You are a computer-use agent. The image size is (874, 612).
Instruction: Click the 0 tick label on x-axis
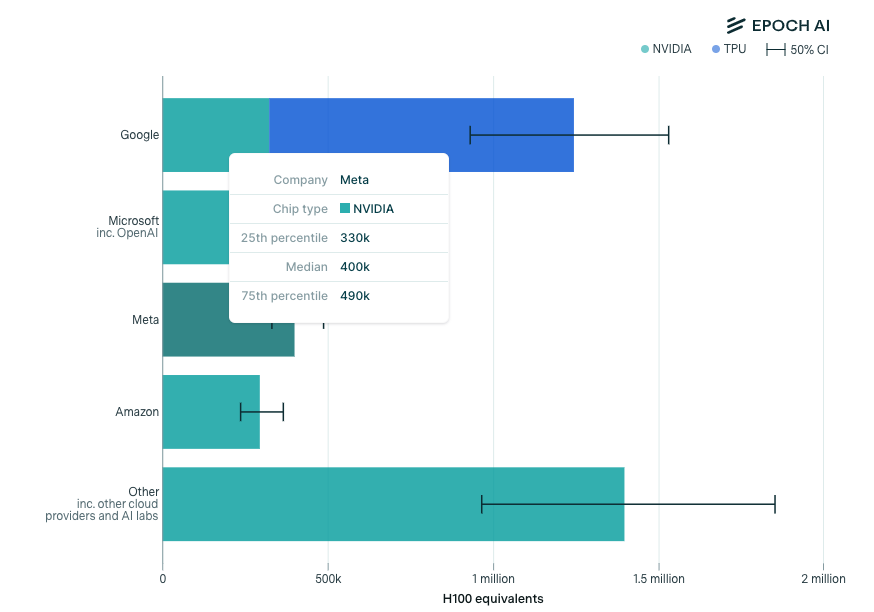pyautogui.click(x=163, y=579)
